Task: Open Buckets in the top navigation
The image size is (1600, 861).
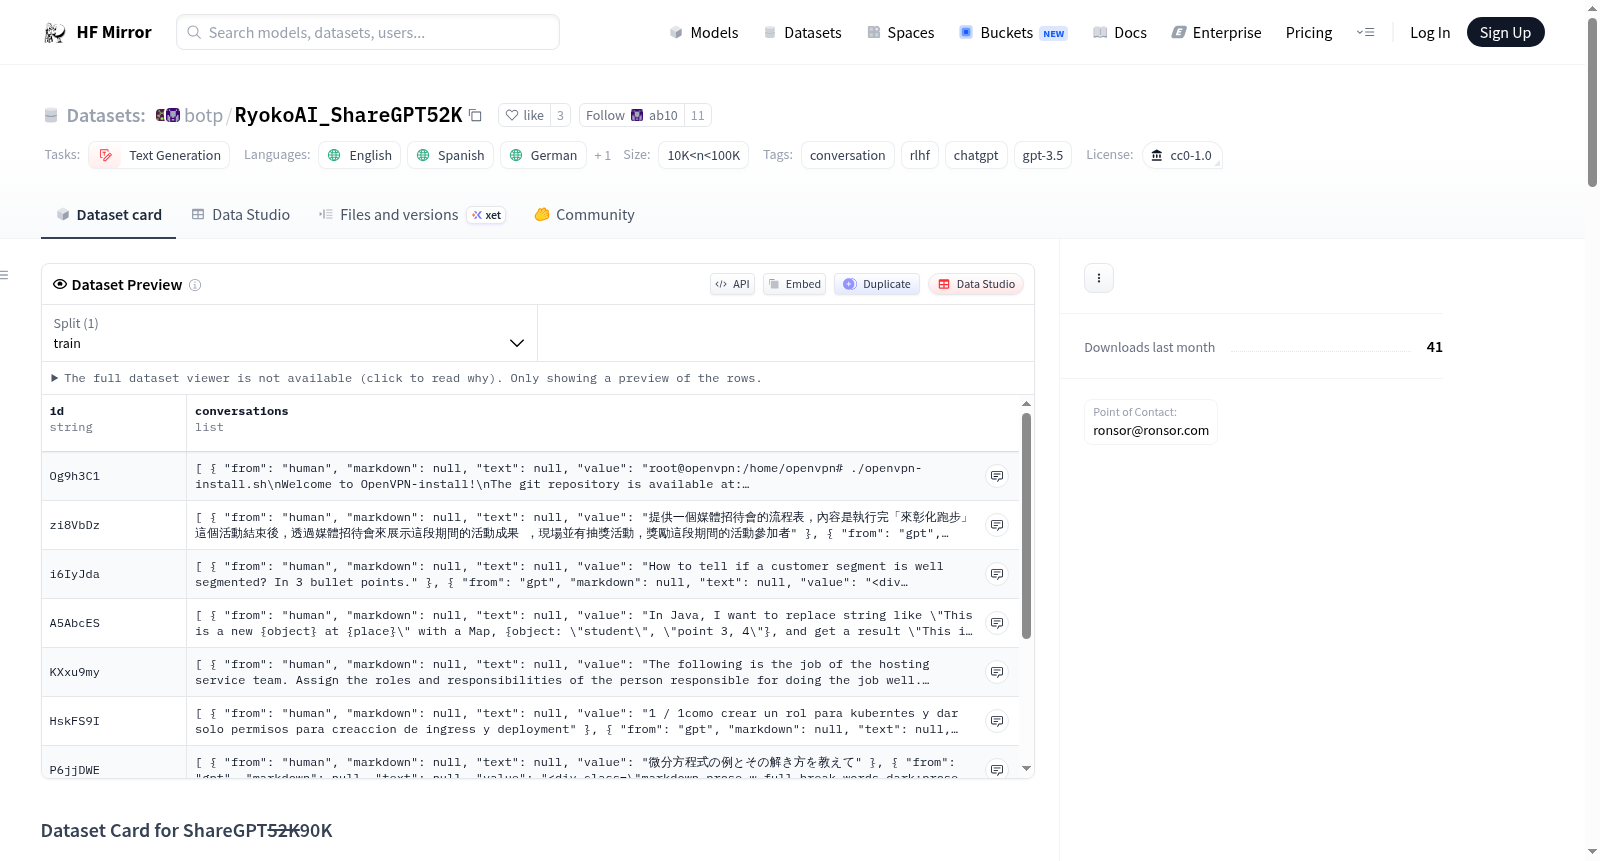Action: point(1013,33)
